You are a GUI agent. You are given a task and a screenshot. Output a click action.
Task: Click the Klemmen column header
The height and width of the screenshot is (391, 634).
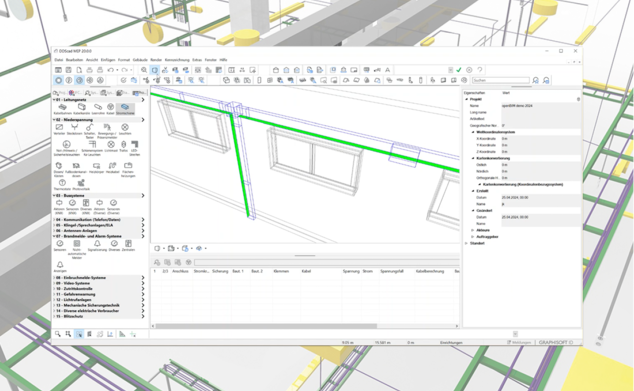[x=281, y=271]
